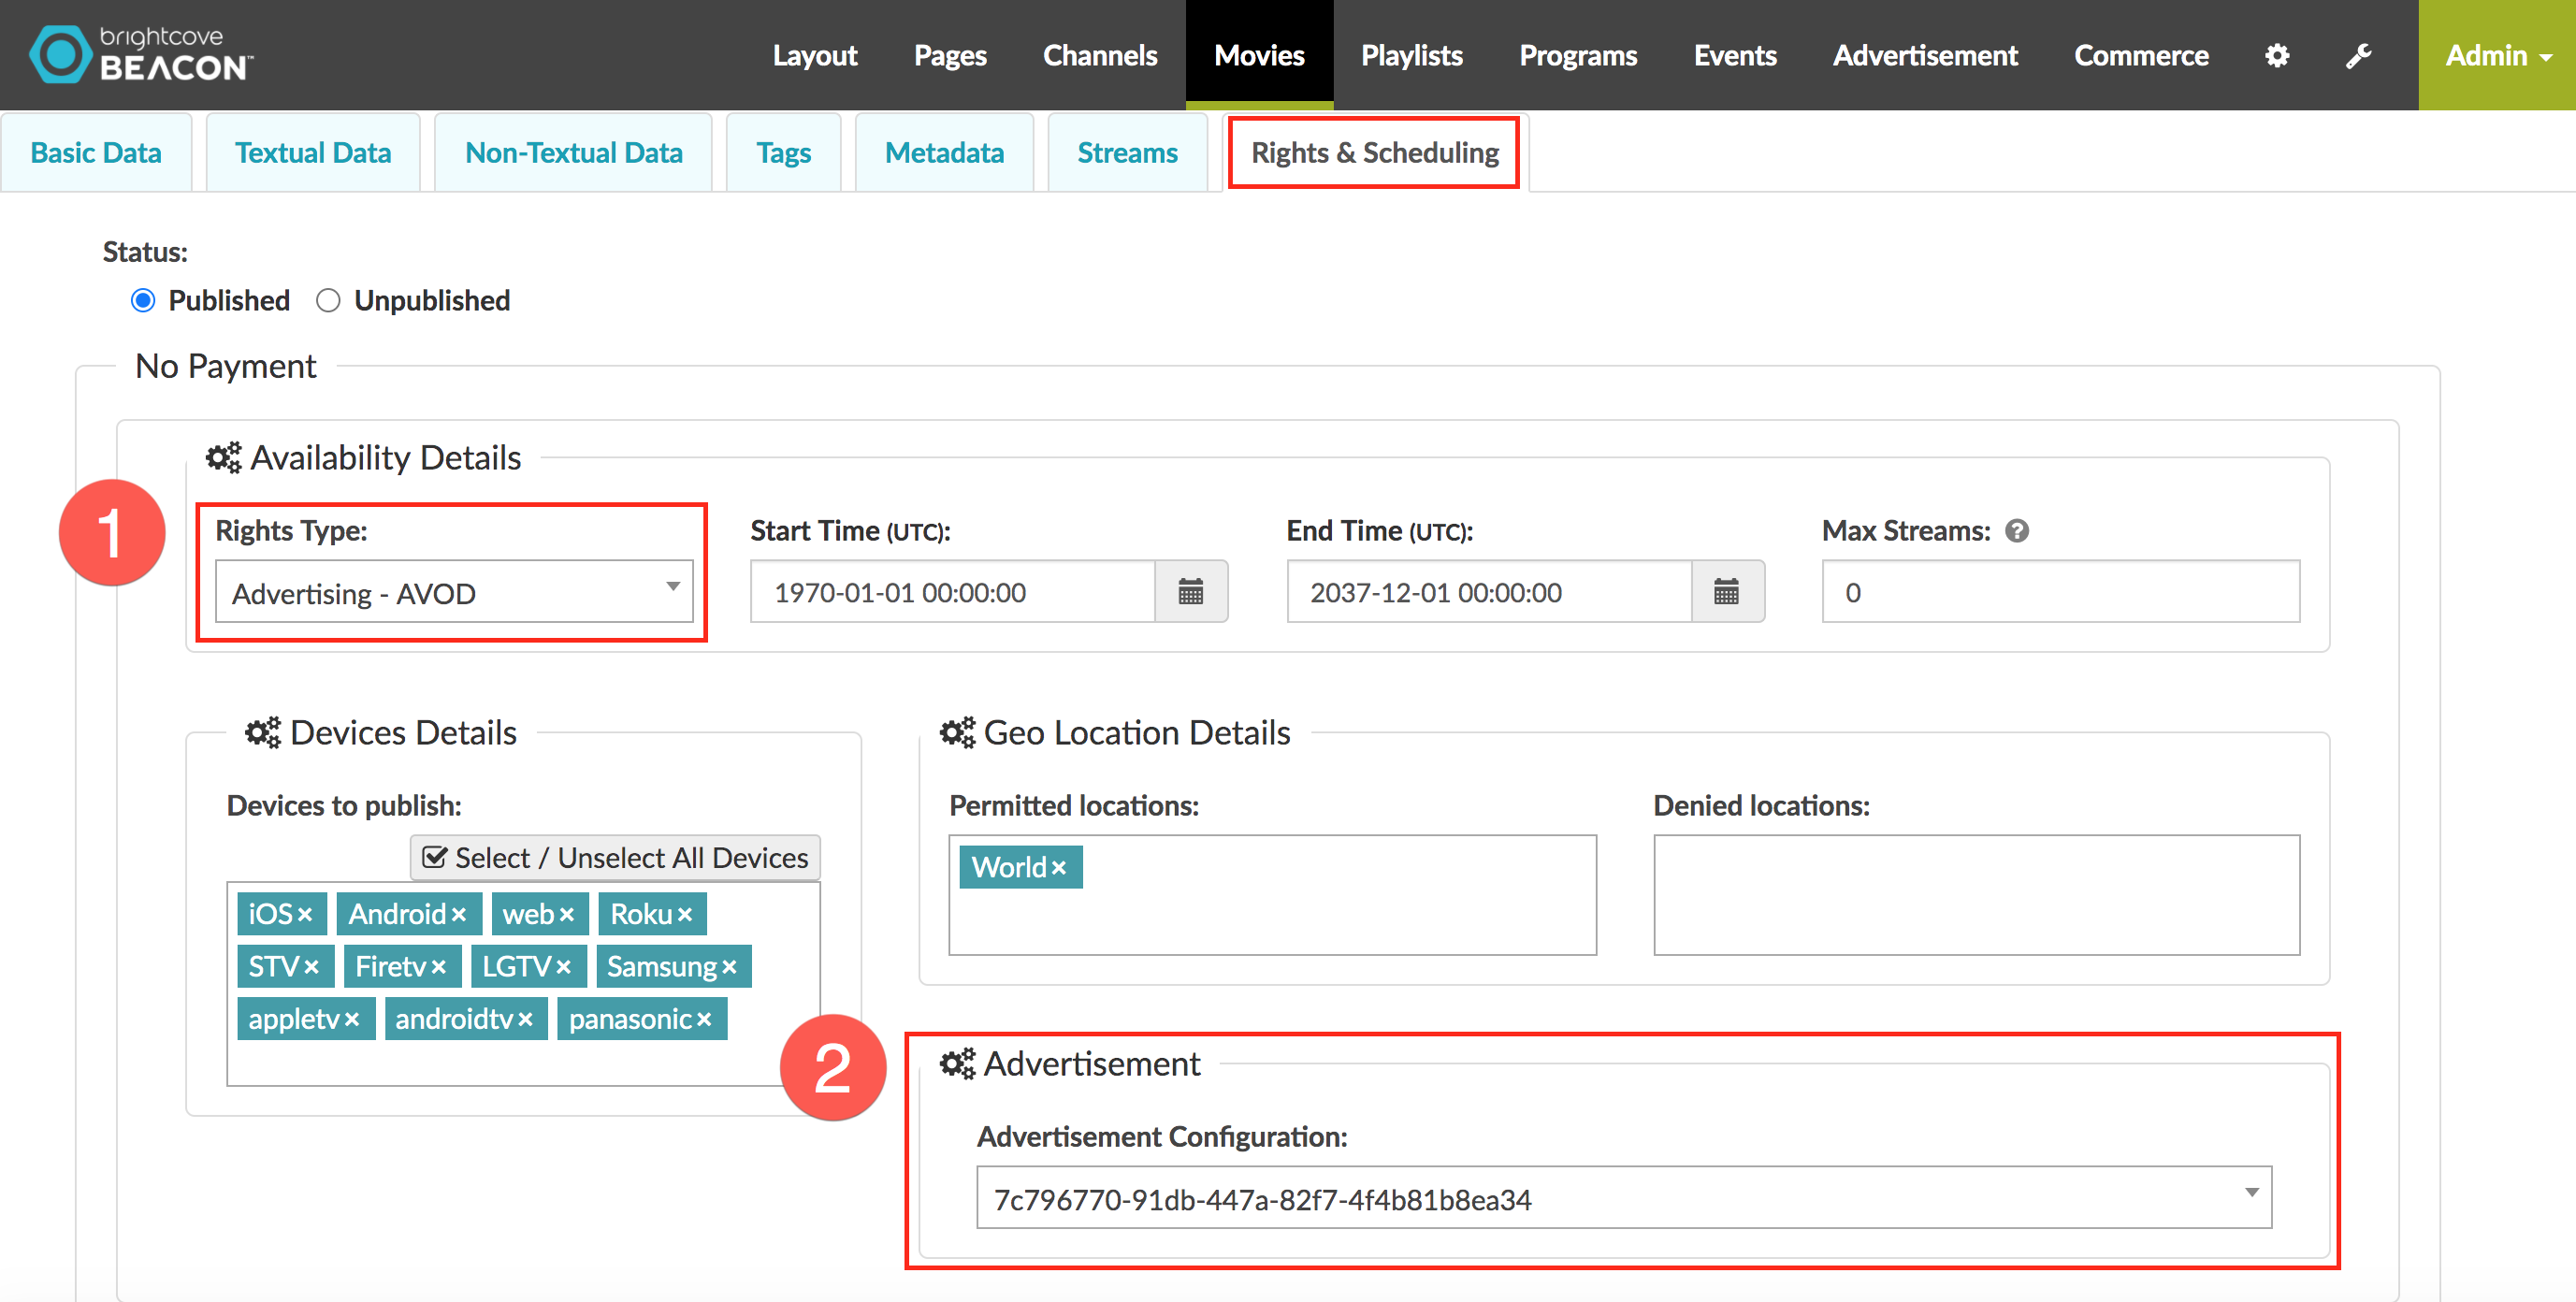The width and height of the screenshot is (2576, 1302).
Task: Toggle Select / Unselect All Devices
Action: [x=615, y=858]
